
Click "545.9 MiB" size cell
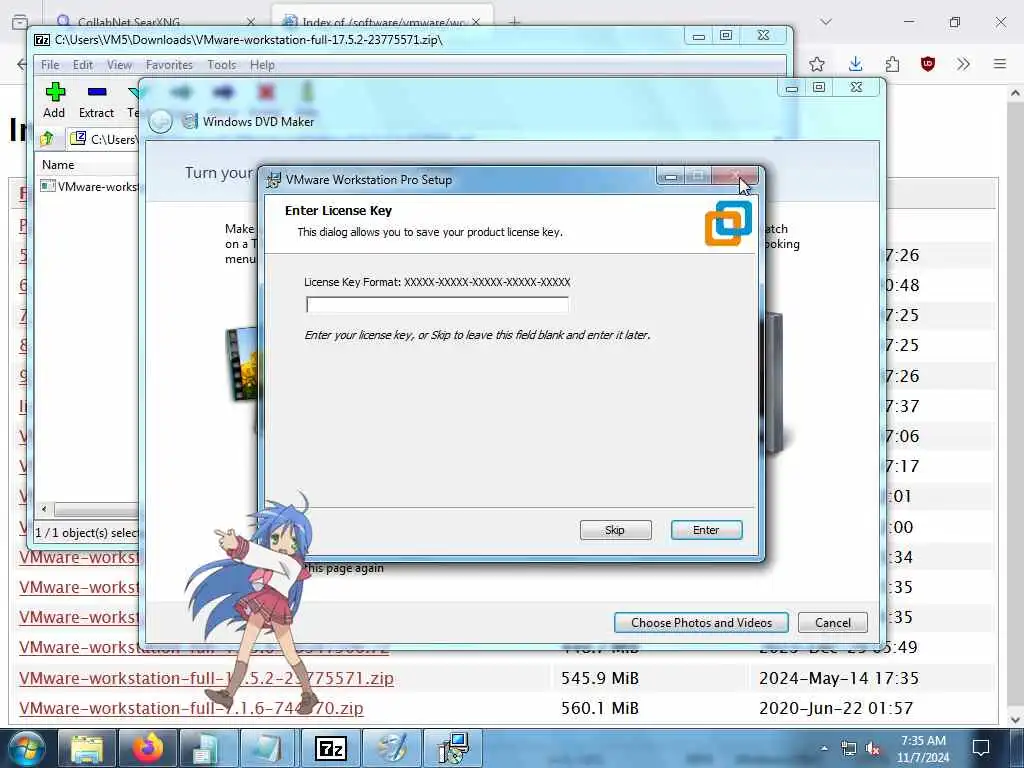coord(600,678)
